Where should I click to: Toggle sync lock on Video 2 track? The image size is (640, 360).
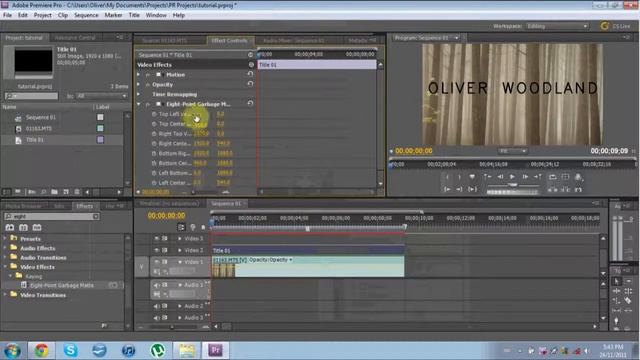coord(164,250)
